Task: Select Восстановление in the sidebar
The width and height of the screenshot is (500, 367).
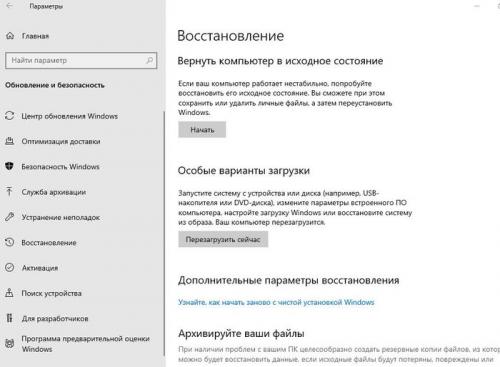Action: [x=49, y=243]
